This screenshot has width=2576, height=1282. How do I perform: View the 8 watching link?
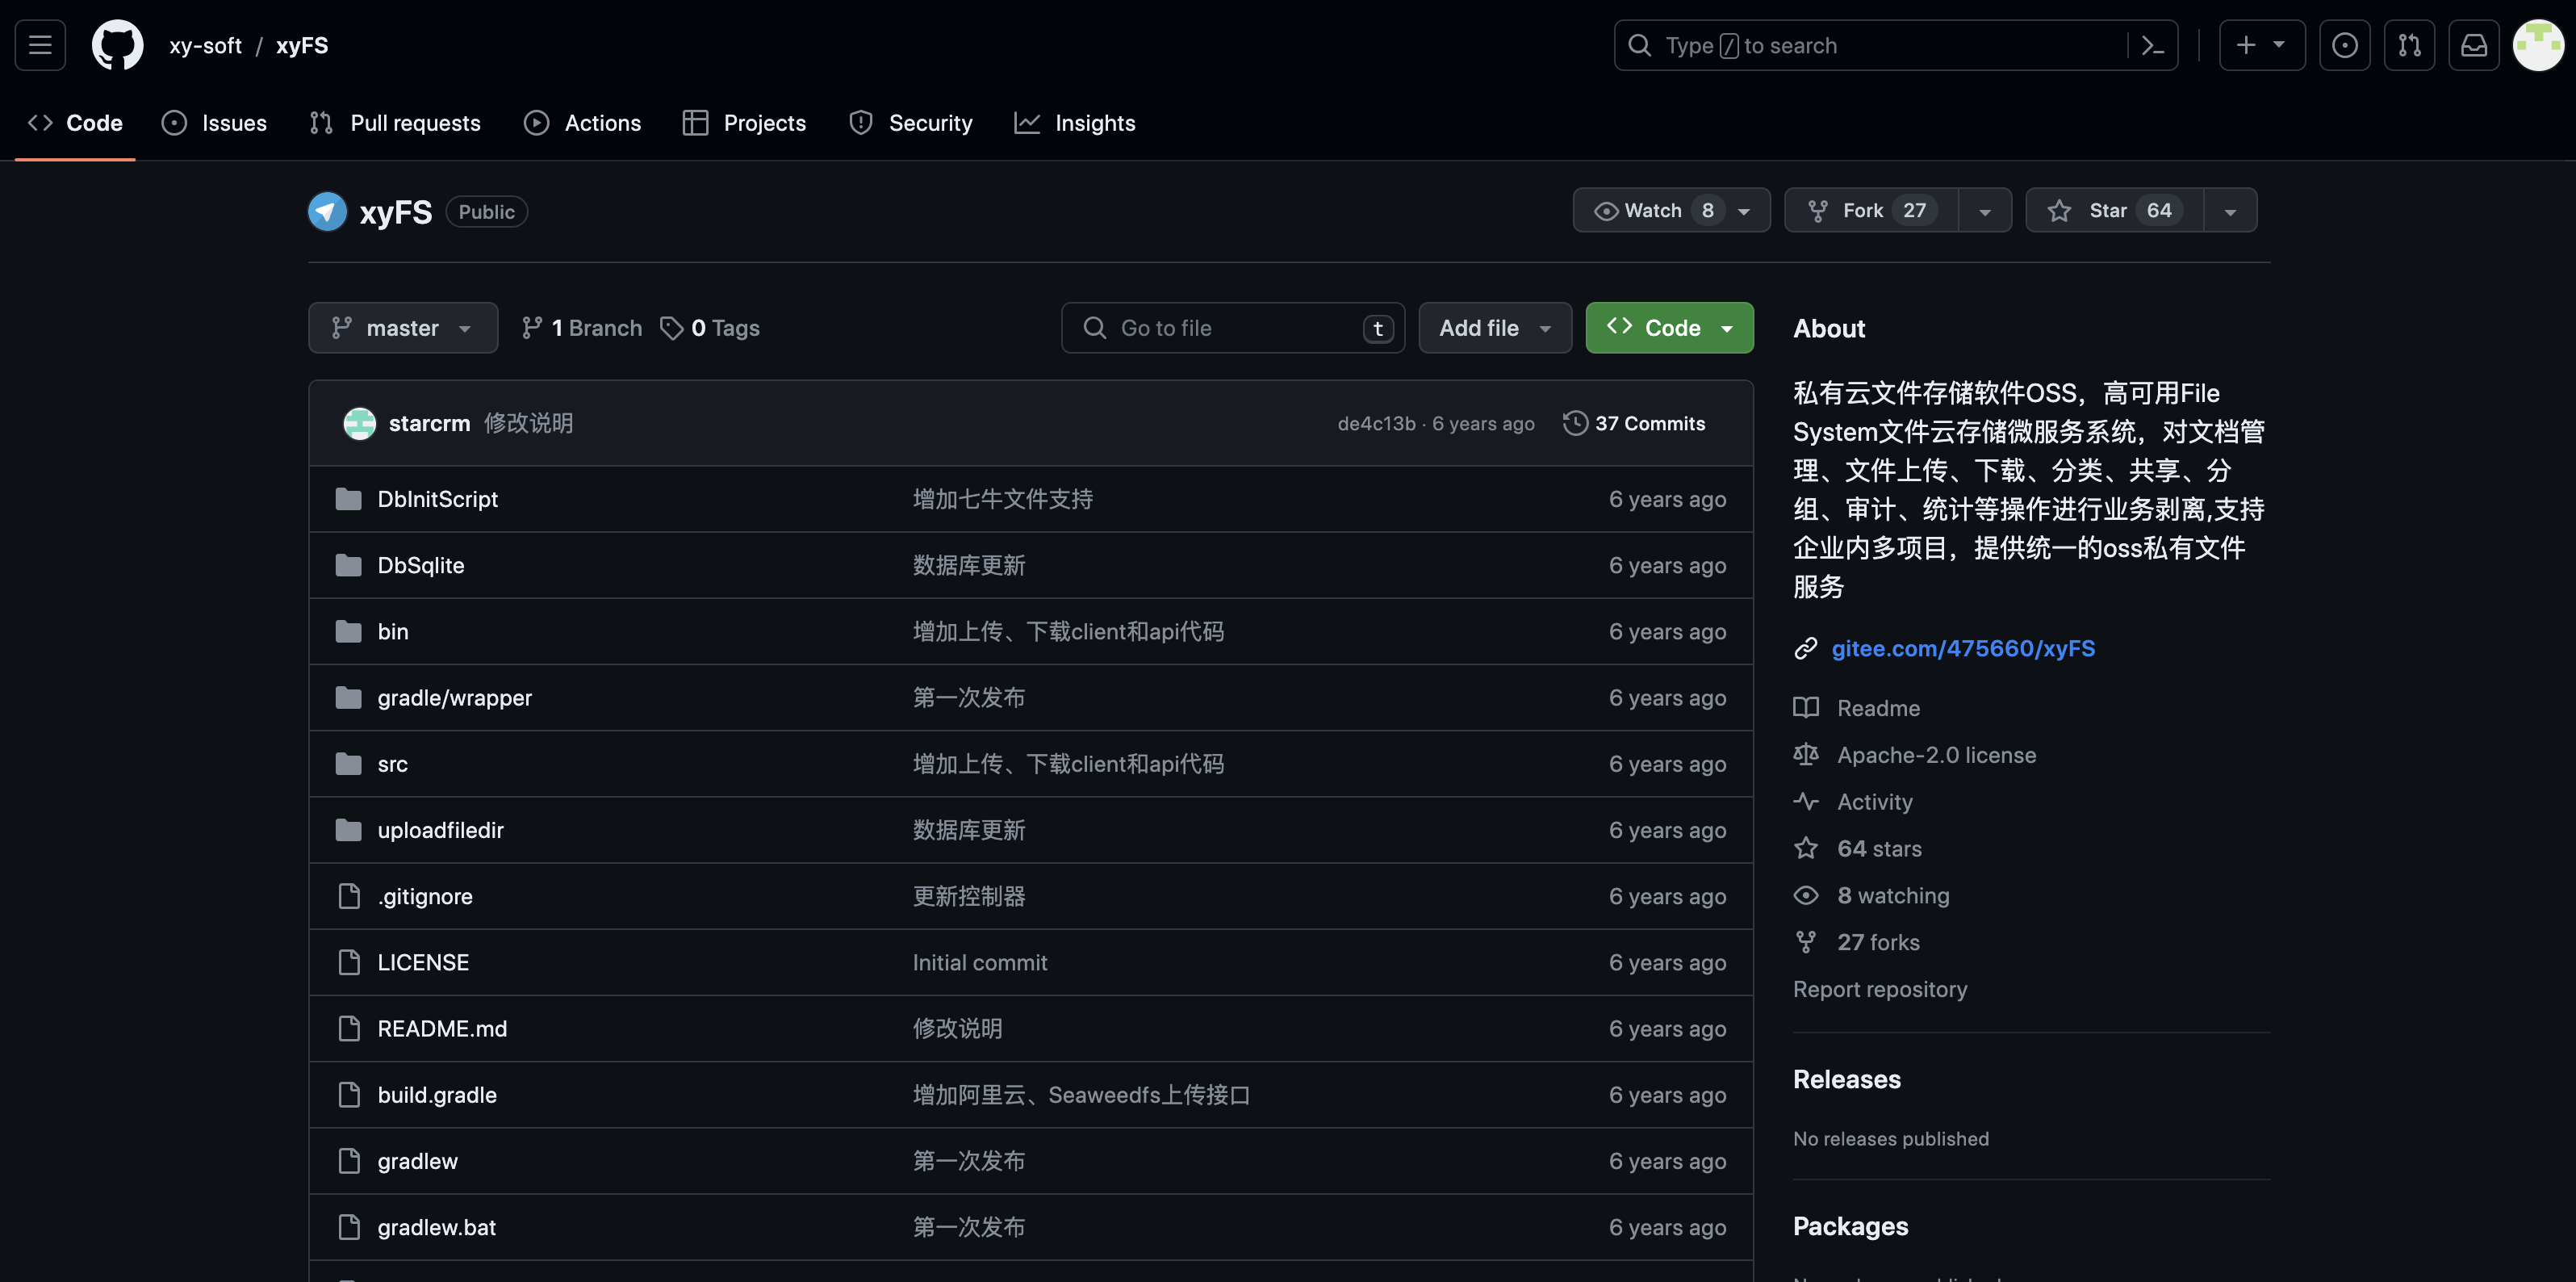[1893, 896]
